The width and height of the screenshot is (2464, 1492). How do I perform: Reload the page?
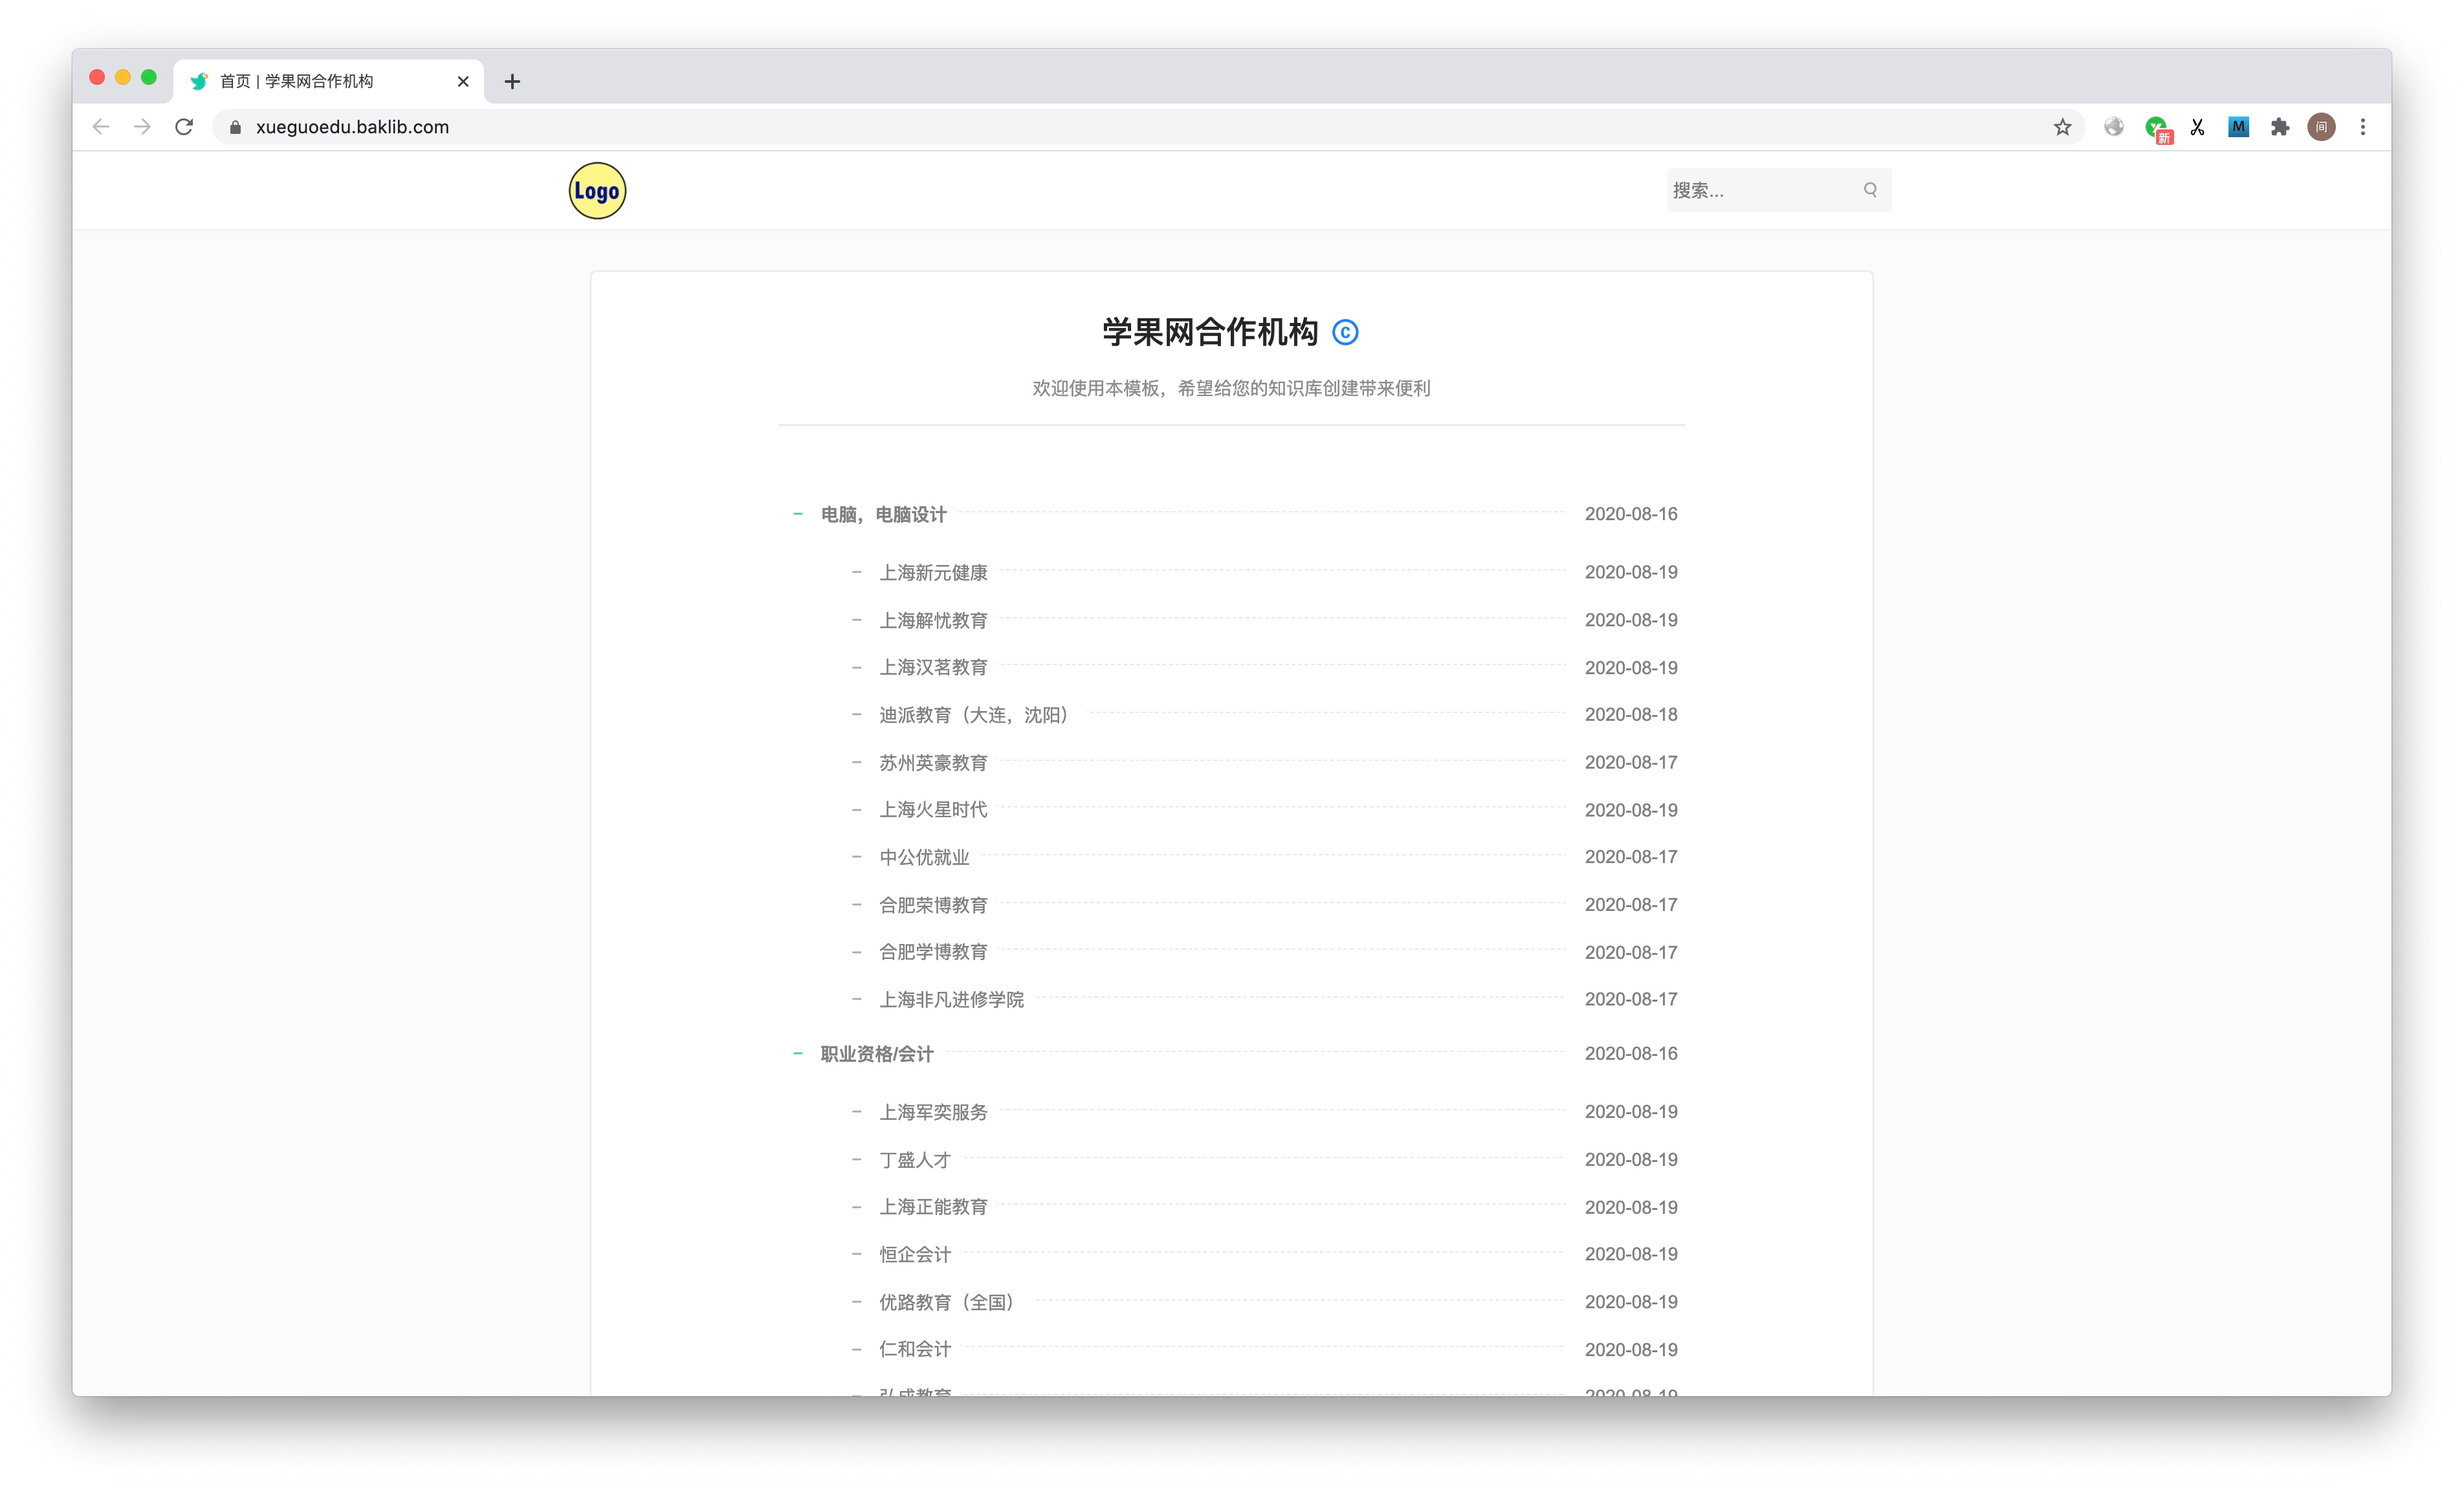coord(184,127)
